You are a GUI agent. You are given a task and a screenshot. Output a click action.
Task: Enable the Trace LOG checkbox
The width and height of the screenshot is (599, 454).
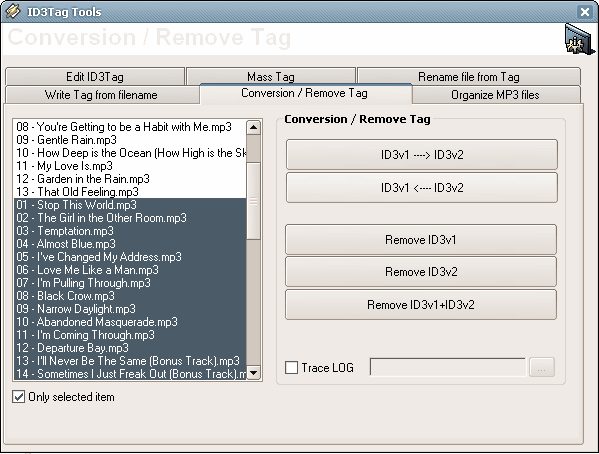pyautogui.click(x=291, y=368)
